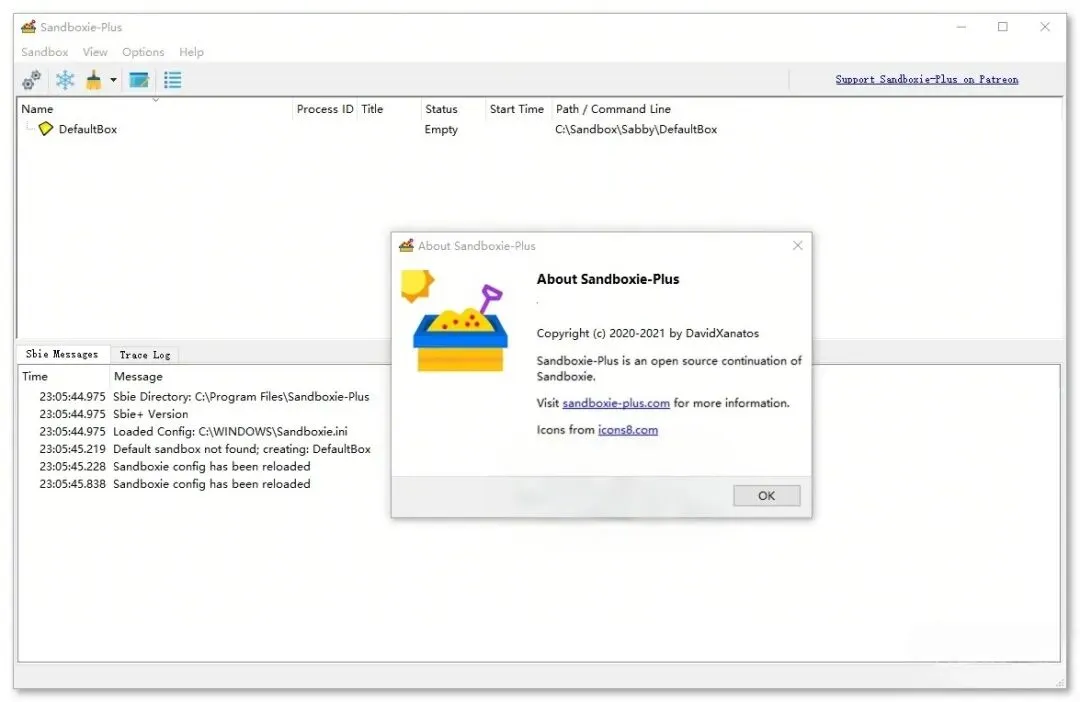The image size is (1080, 702).
Task: Click the Message column header in log
Action: tap(138, 376)
